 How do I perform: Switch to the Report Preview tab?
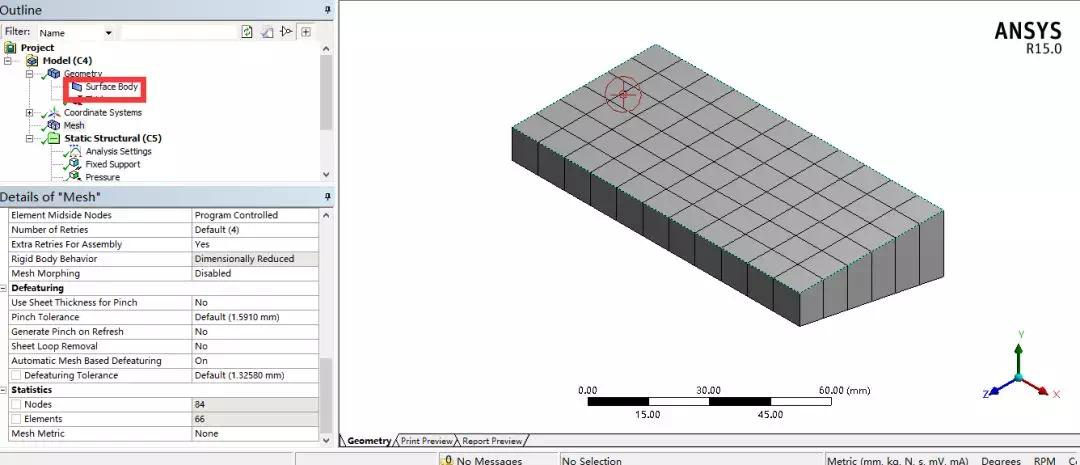(x=492, y=440)
